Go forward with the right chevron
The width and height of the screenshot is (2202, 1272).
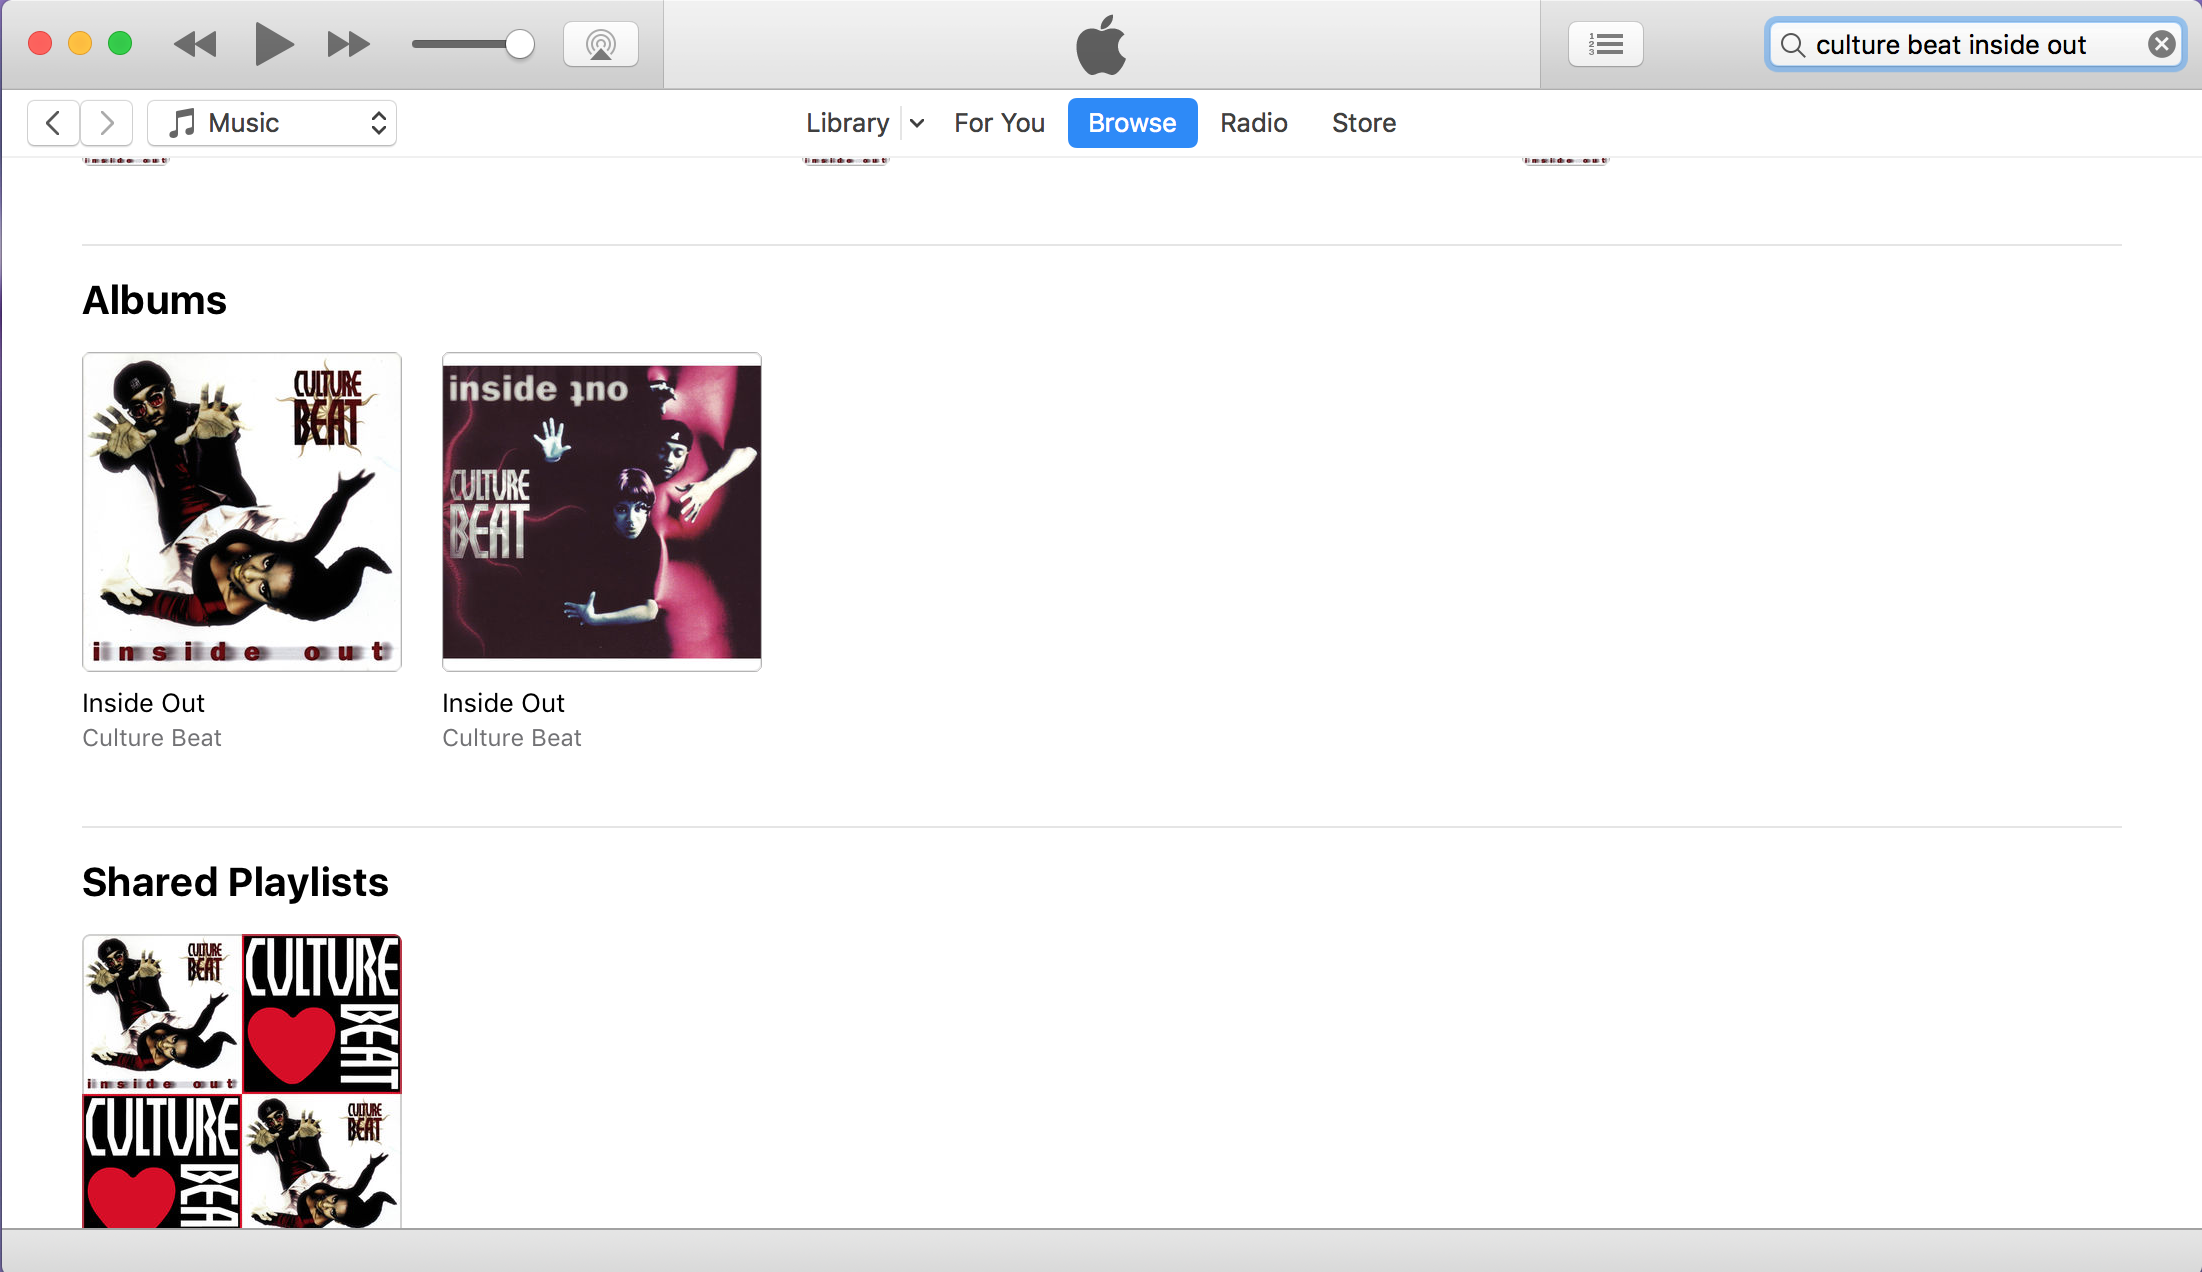(x=107, y=123)
